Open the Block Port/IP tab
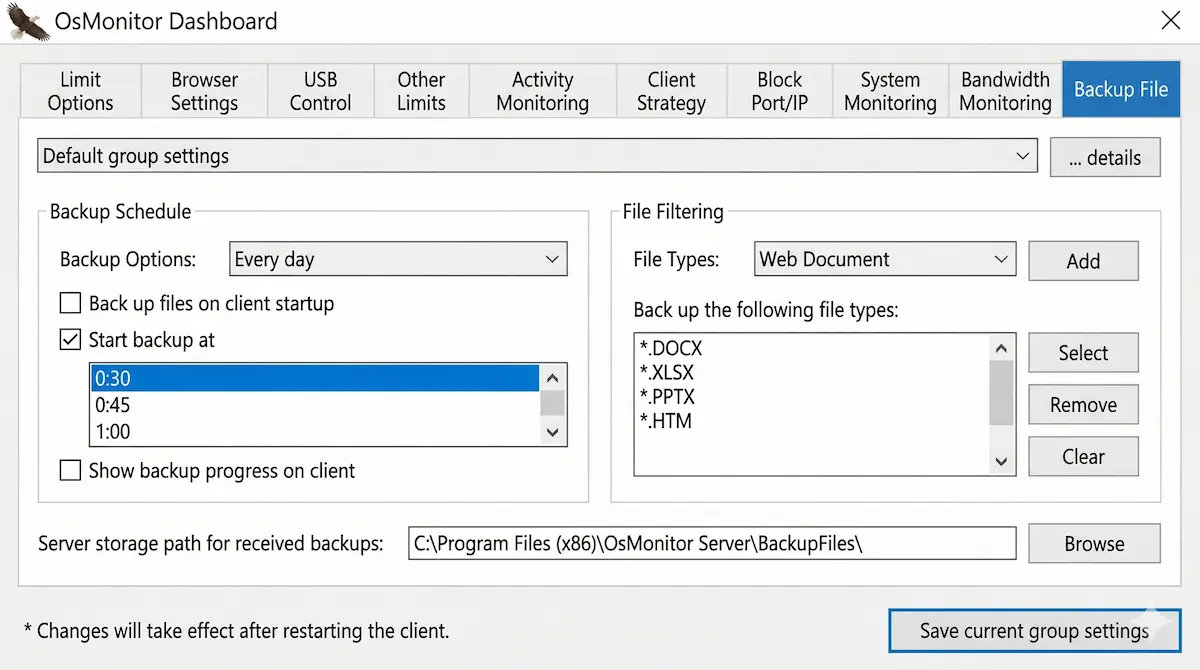The width and height of the screenshot is (1200, 670). pos(779,90)
